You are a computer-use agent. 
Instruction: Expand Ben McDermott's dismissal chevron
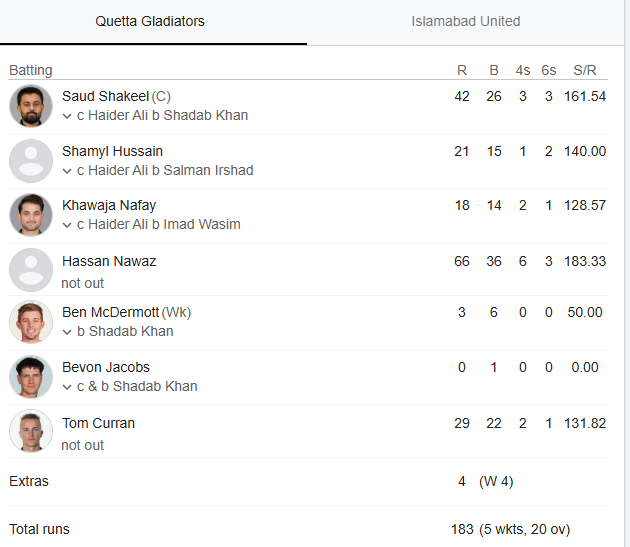(67, 332)
